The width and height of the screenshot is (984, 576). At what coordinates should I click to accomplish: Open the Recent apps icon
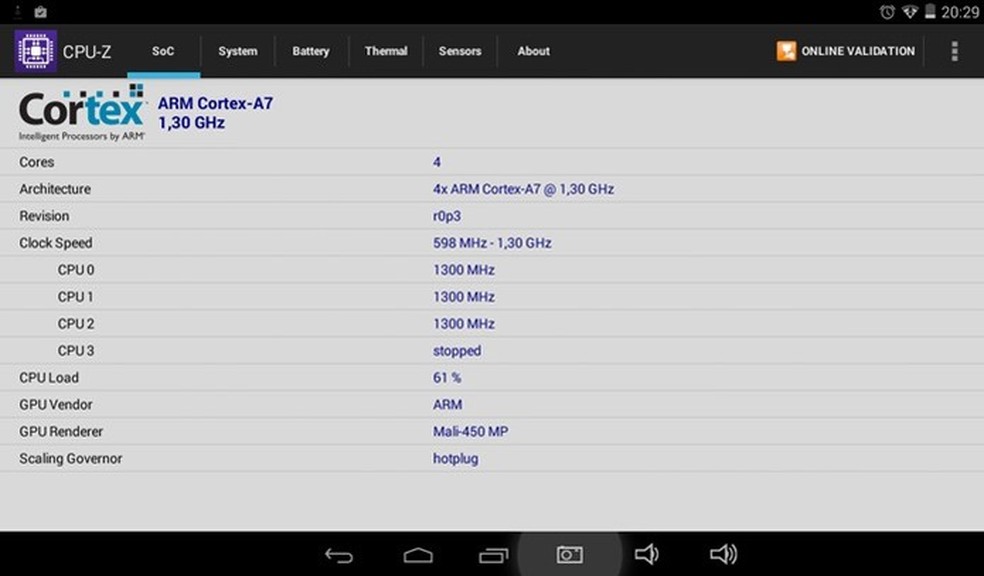click(493, 553)
